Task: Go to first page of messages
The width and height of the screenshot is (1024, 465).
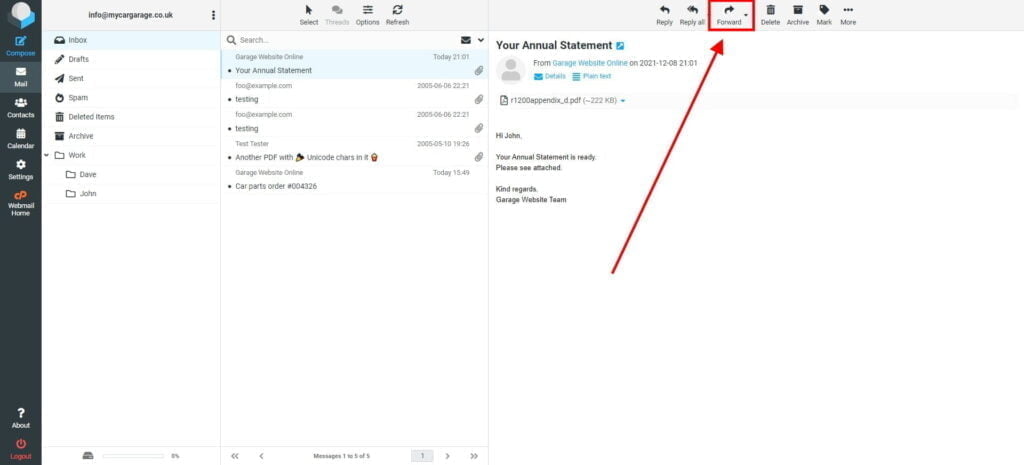Action: tap(235, 456)
